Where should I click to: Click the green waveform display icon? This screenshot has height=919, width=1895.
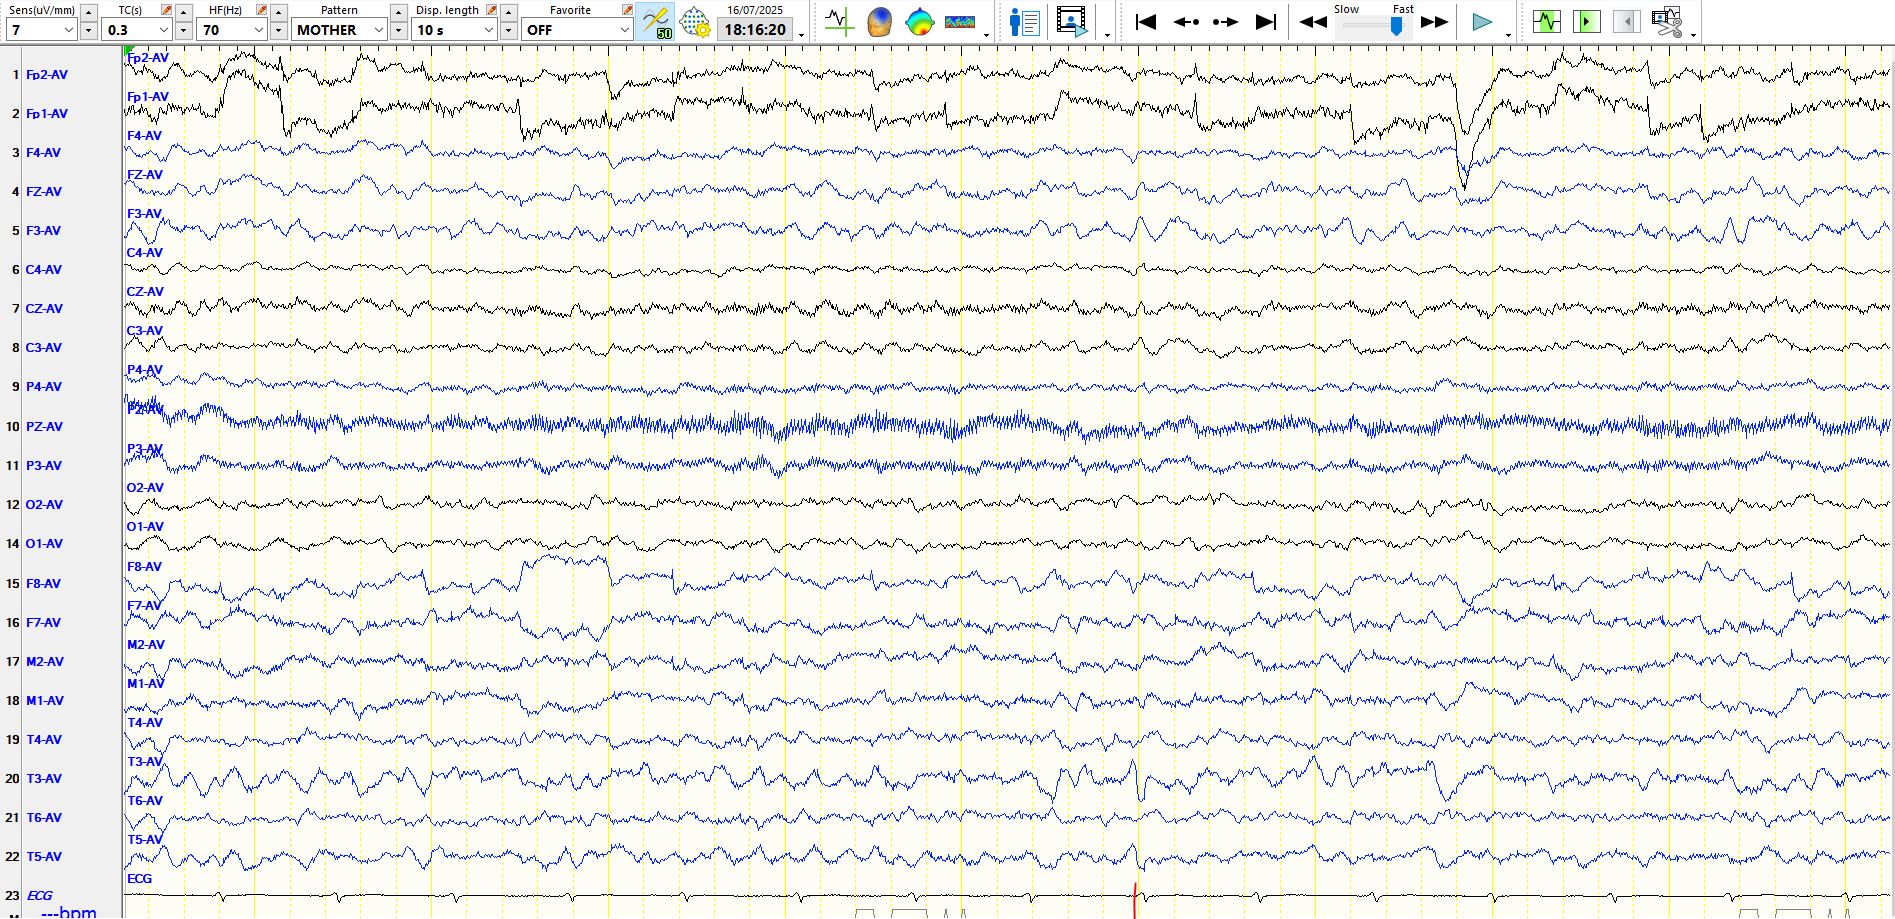click(x=1547, y=21)
